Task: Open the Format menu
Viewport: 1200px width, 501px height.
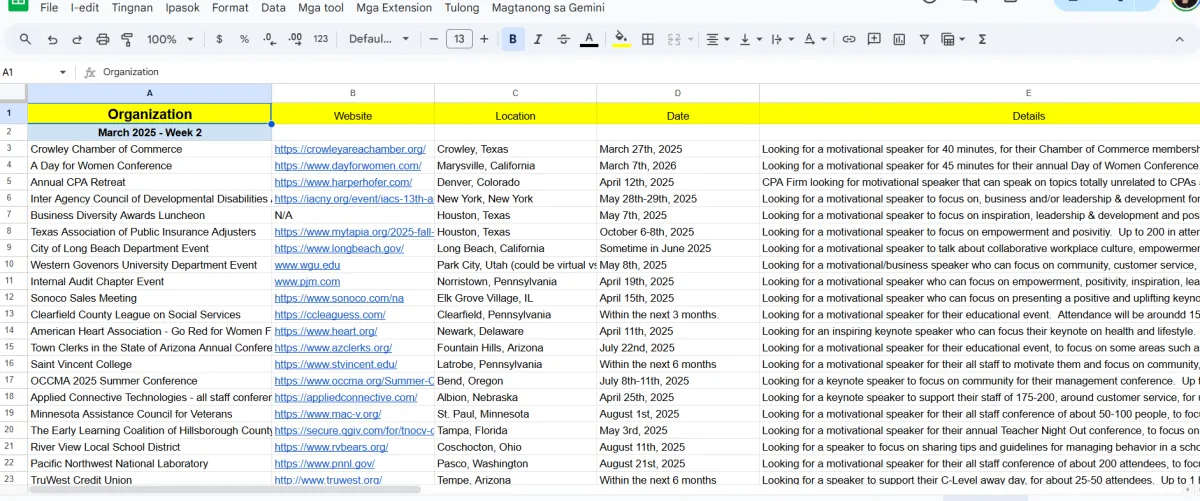Action: coord(230,7)
